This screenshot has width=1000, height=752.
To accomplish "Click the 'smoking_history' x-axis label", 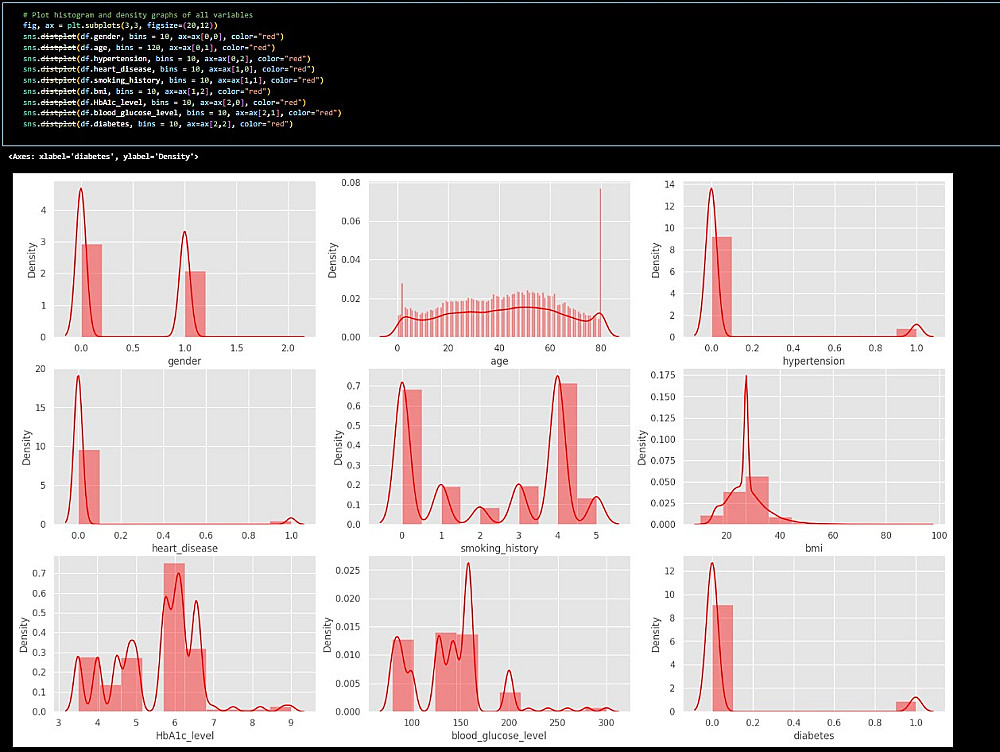I will coord(499,548).
